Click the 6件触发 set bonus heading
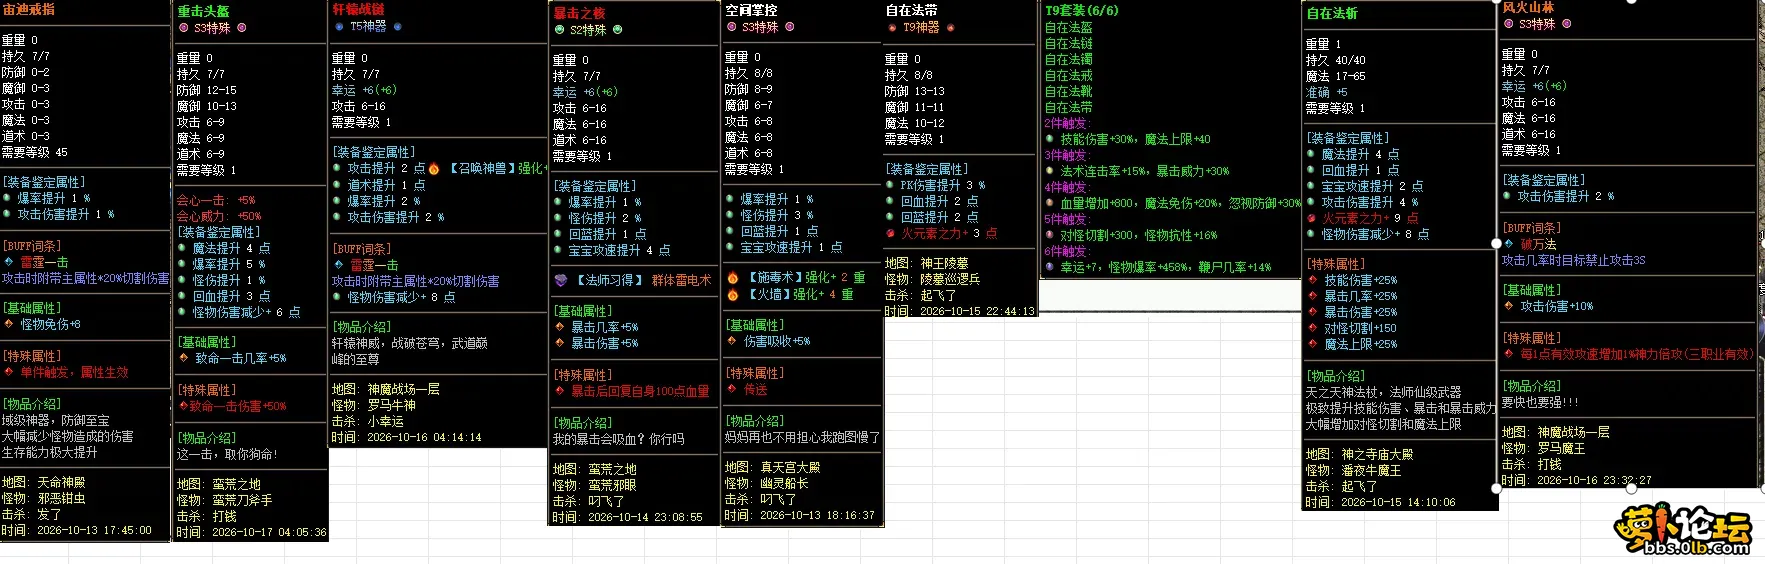This screenshot has height=564, width=1765. coord(1066,251)
